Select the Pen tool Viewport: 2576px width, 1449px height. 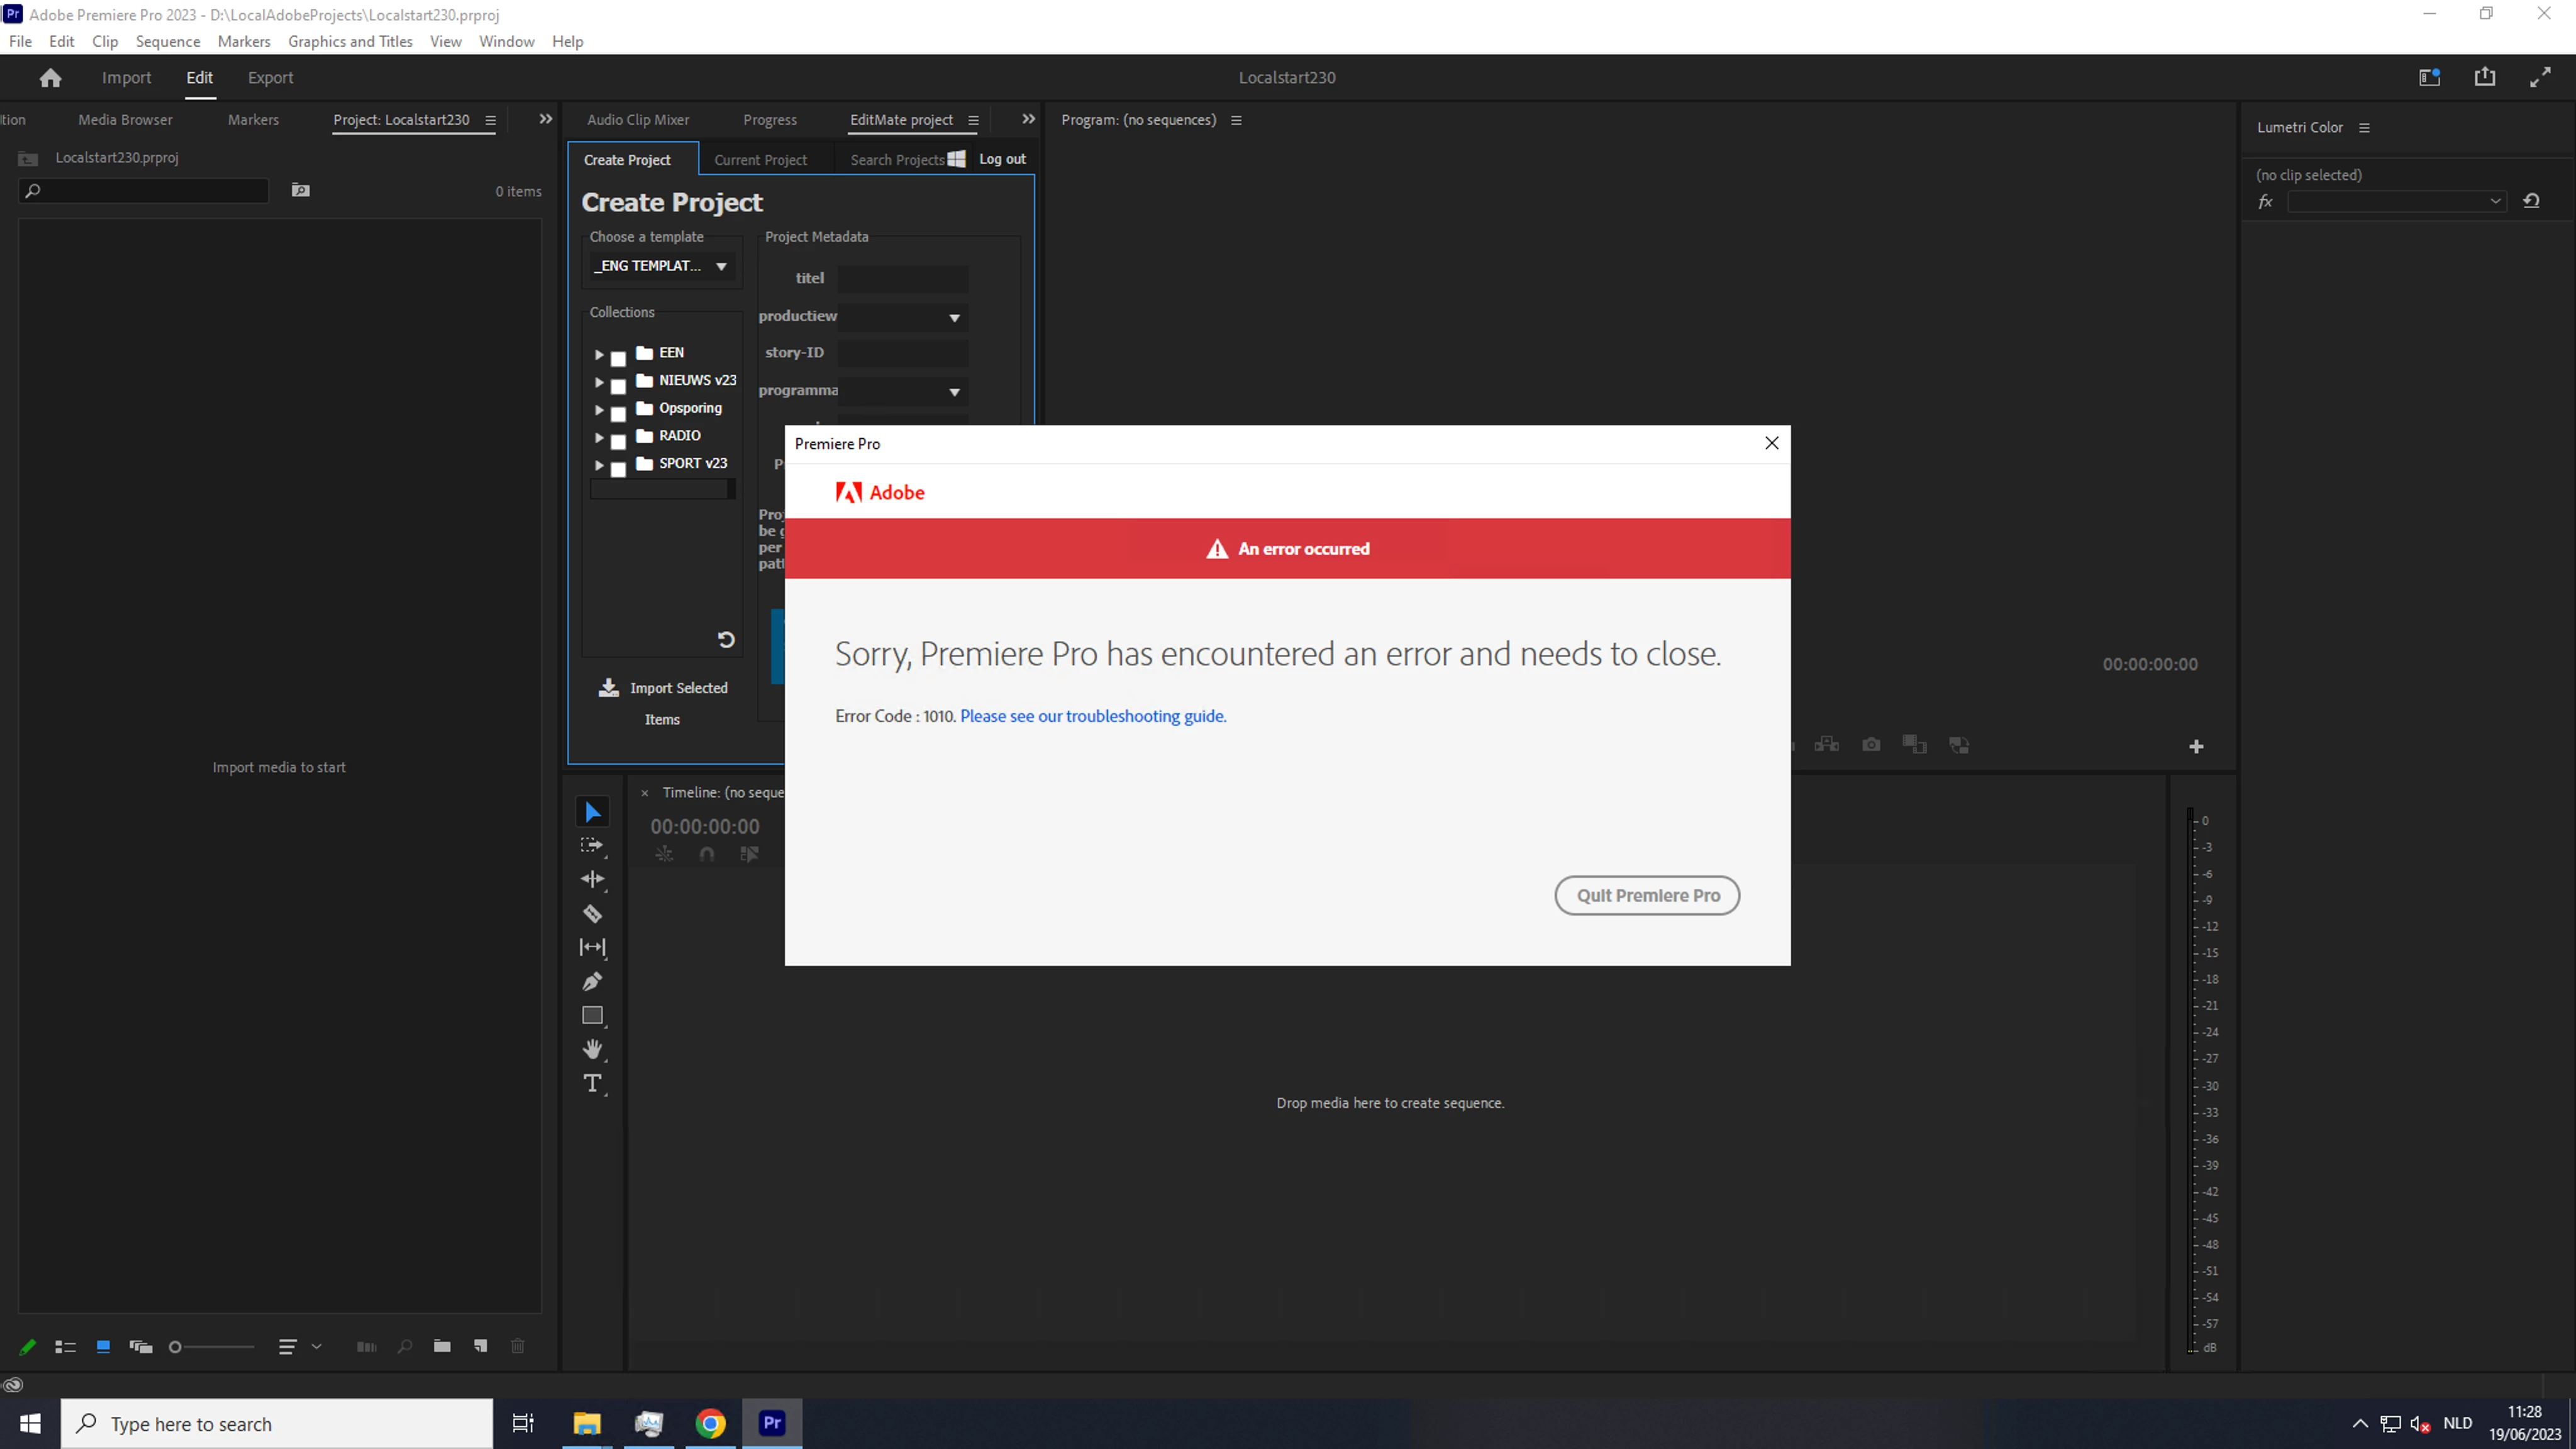(x=592, y=981)
